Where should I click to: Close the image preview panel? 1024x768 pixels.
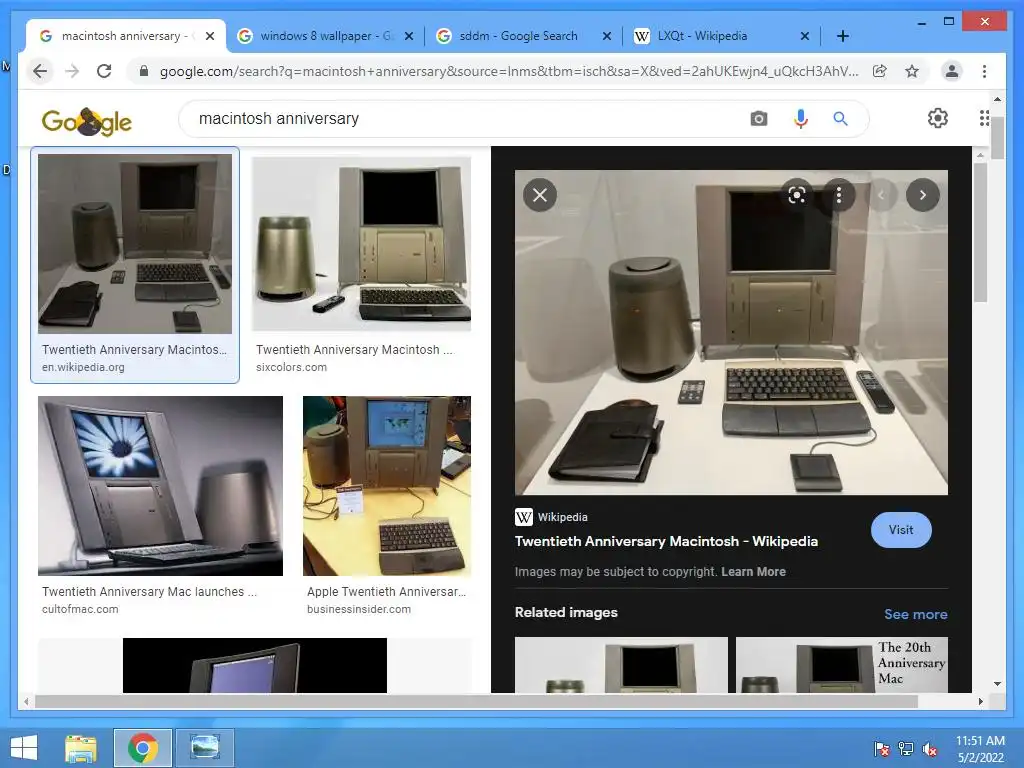(x=540, y=195)
